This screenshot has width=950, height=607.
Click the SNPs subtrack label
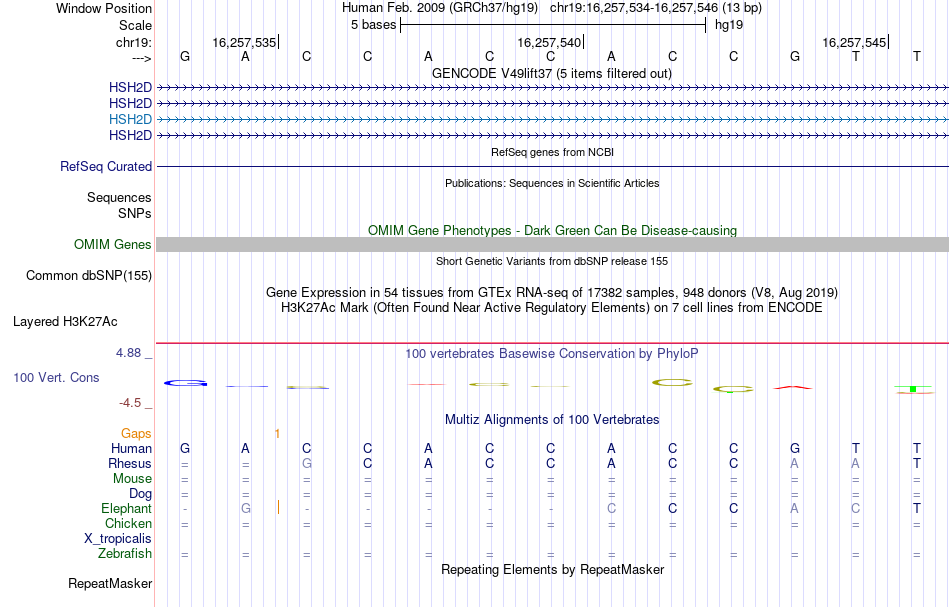click(x=135, y=213)
